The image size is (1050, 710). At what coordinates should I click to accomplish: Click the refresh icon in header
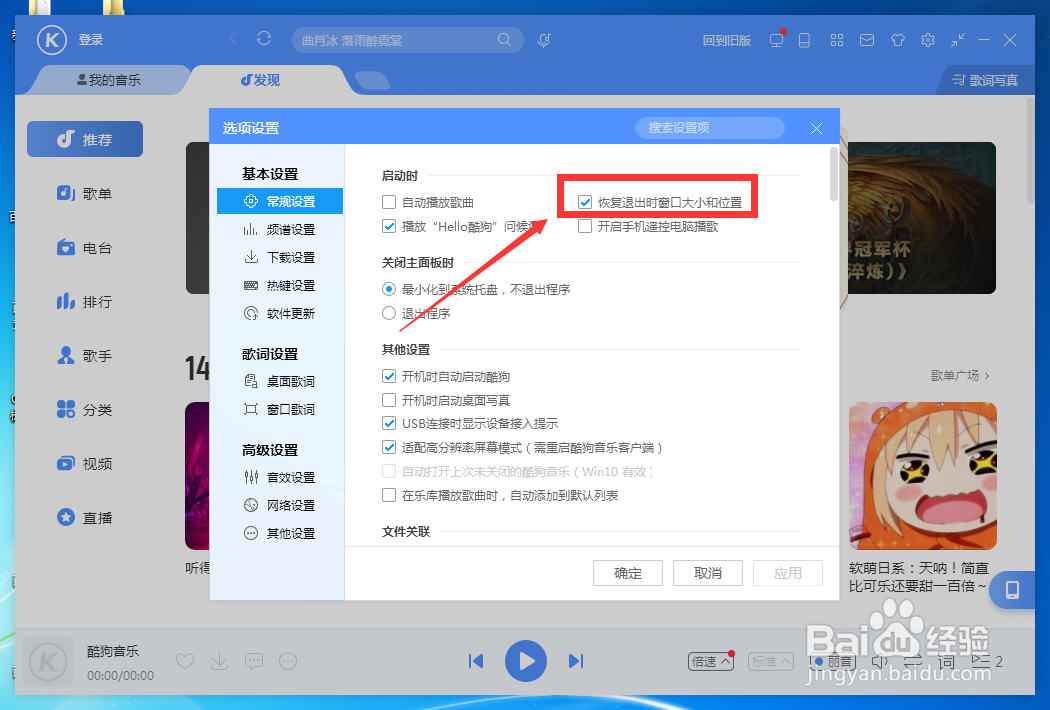(264, 39)
